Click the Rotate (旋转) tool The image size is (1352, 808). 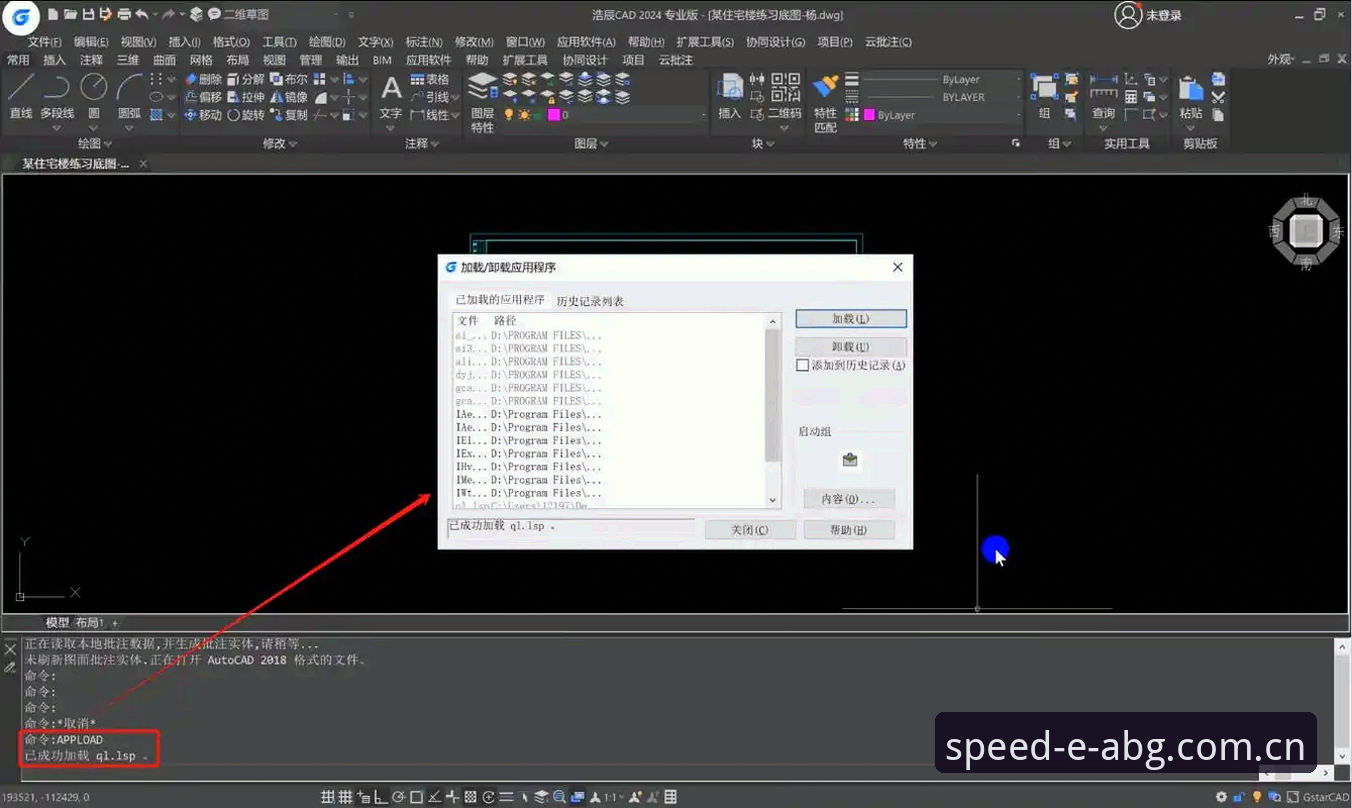pyautogui.click(x=246, y=115)
